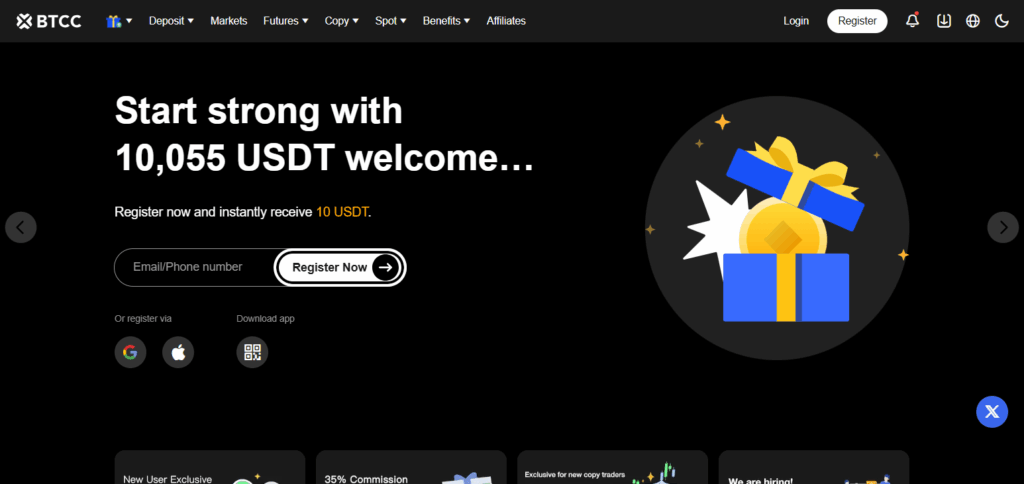The width and height of the screenshot is (1024, 484).
Task: Open the Exclusive for new copy traders card
Action: 612,468
